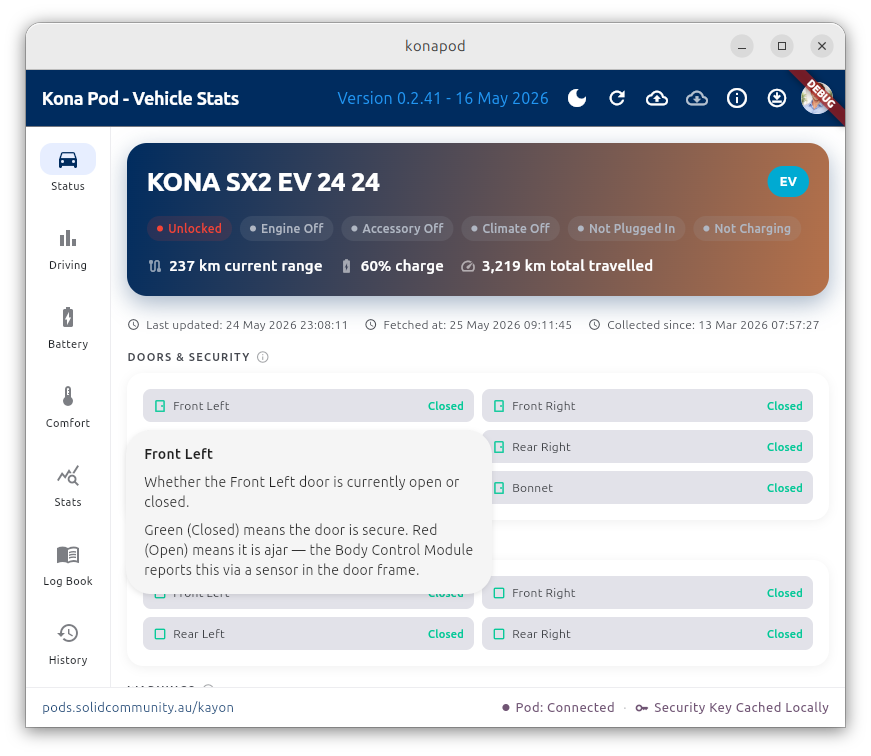Click the Unlocked status chip
The height and width of the screenshot is (756, 871).
coord(189,228)
